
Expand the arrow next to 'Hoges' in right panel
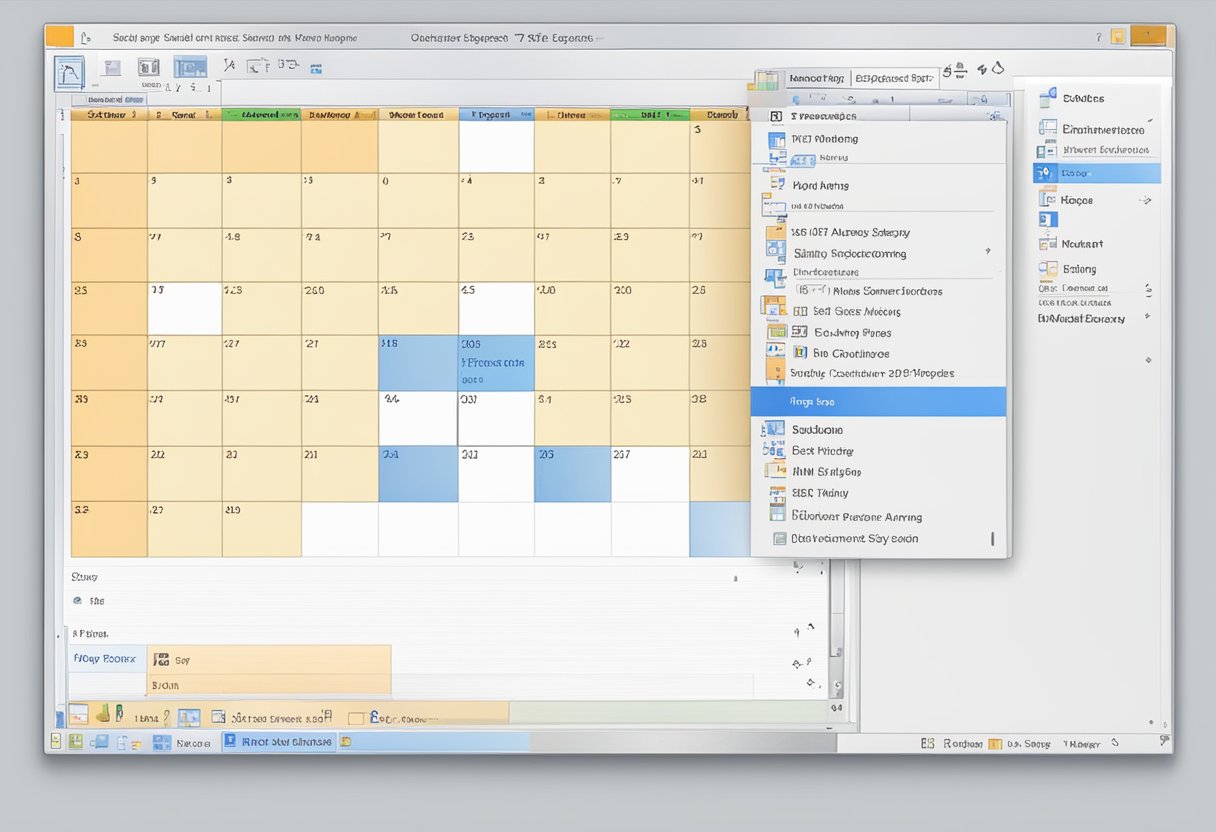(1146, 201)
